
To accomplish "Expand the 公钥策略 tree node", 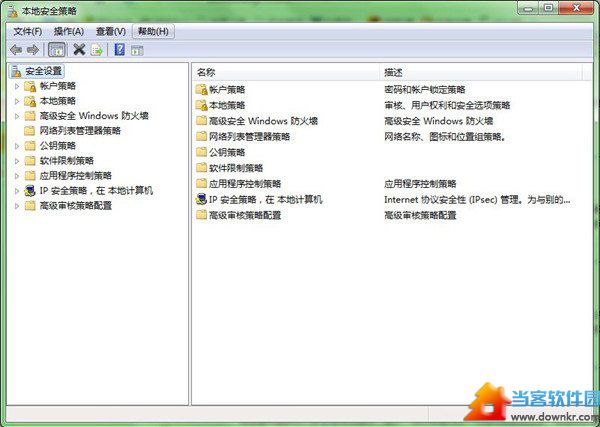I will pyautogui.click(x=17, y=146).
